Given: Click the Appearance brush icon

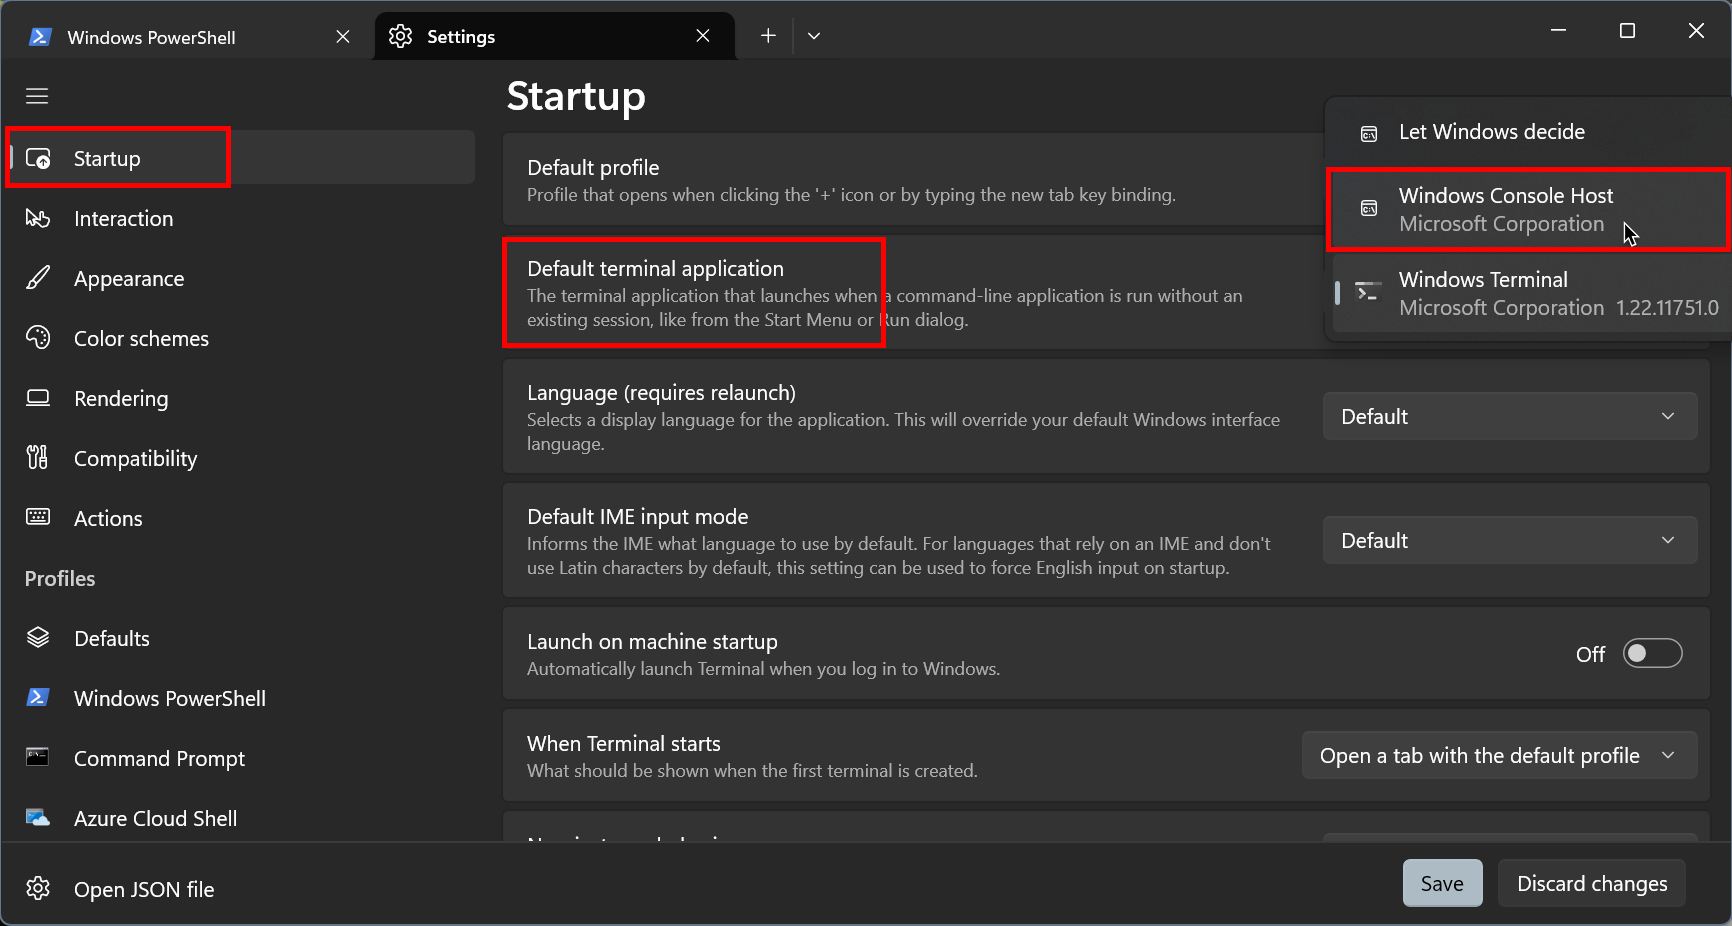Looking at the screenshot, I should [x=38, y=278].
